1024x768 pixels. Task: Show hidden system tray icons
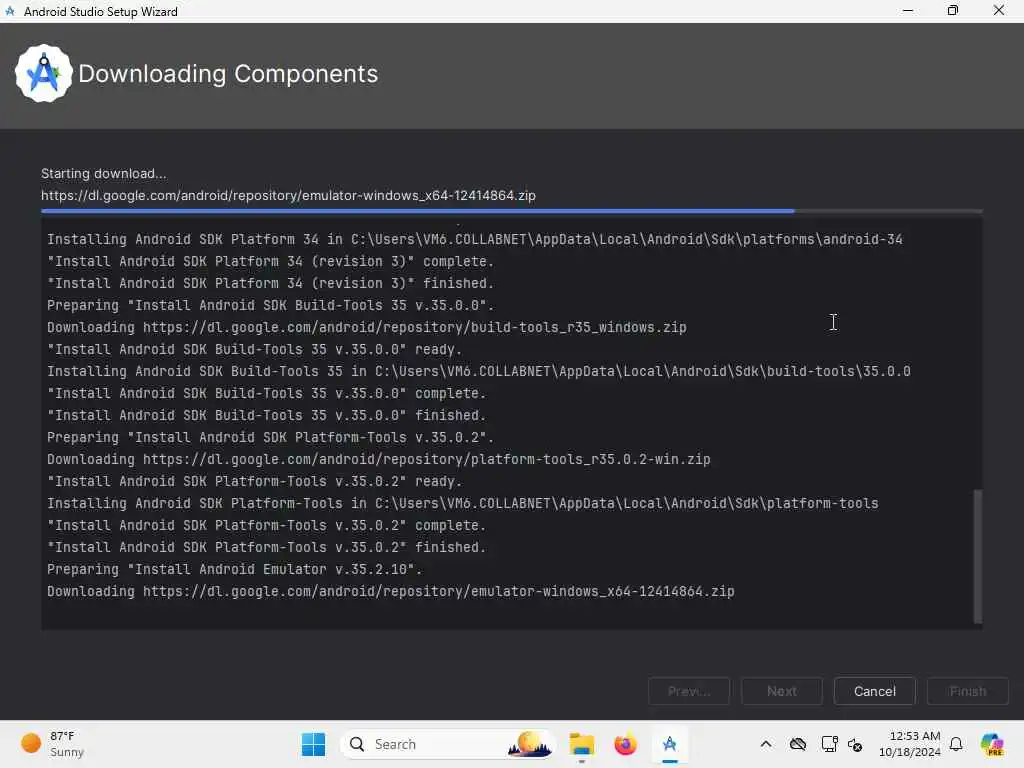coord(766,744)
